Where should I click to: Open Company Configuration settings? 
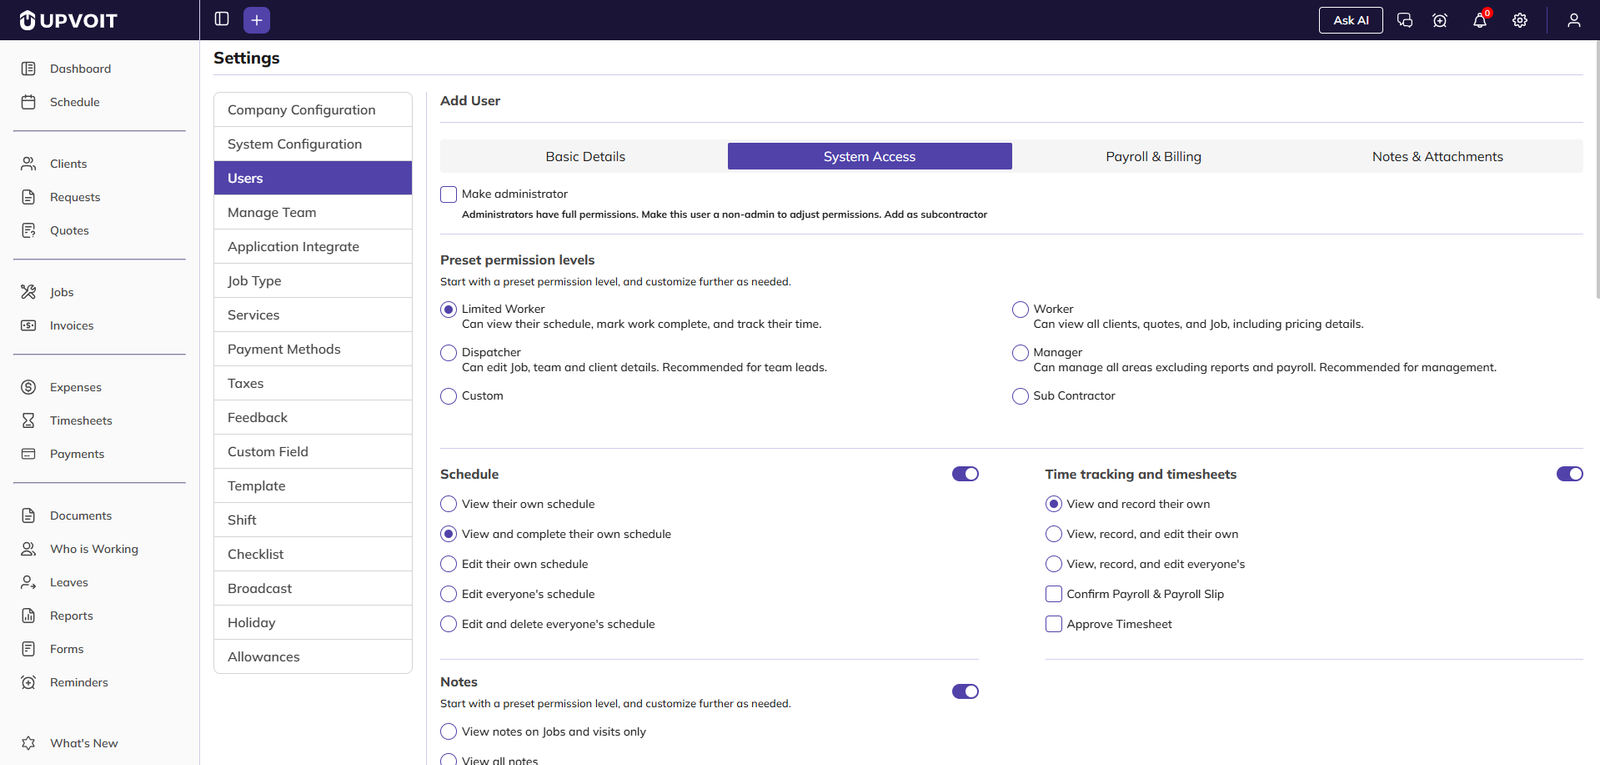(x=313, y=110)
